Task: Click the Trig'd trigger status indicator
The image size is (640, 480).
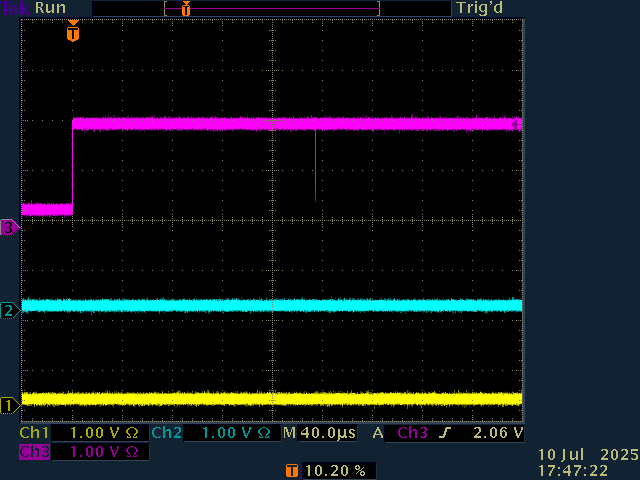Action: (479, 8)
